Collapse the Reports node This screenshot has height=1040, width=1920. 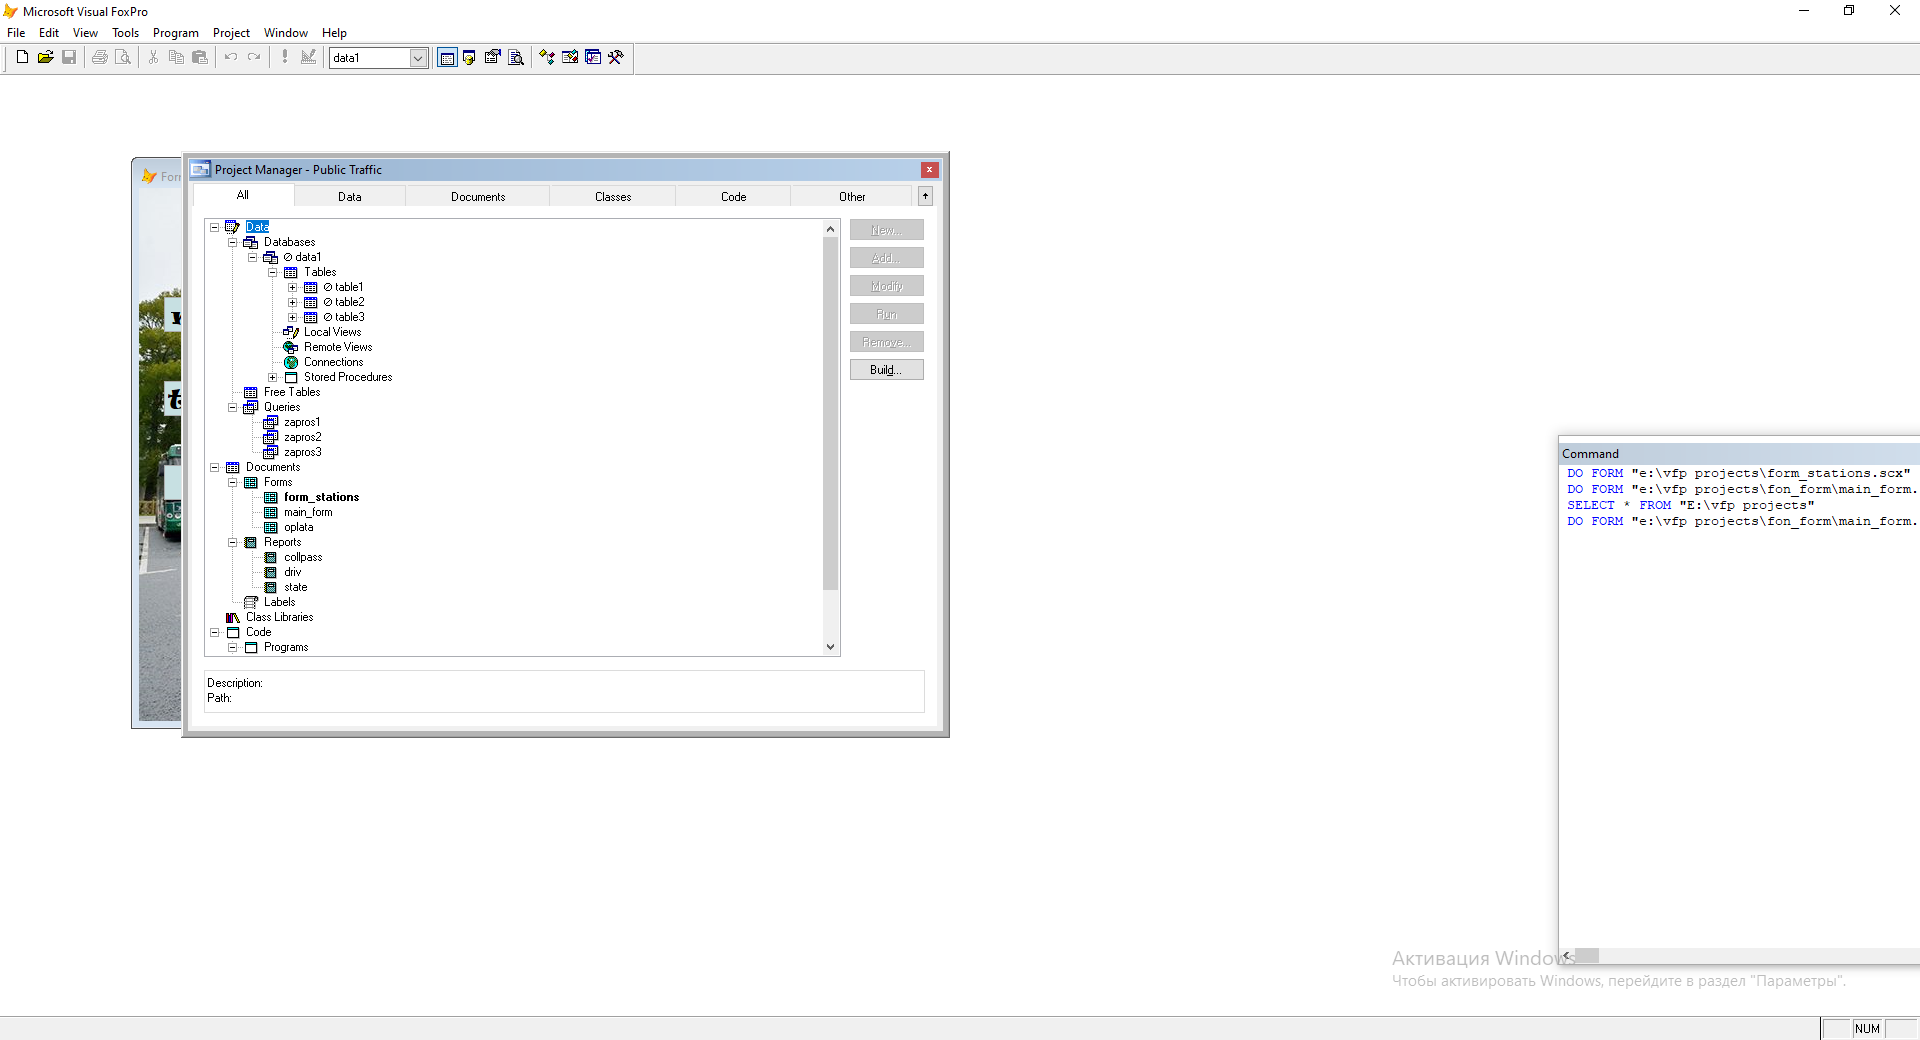click(x=232, y=542)
